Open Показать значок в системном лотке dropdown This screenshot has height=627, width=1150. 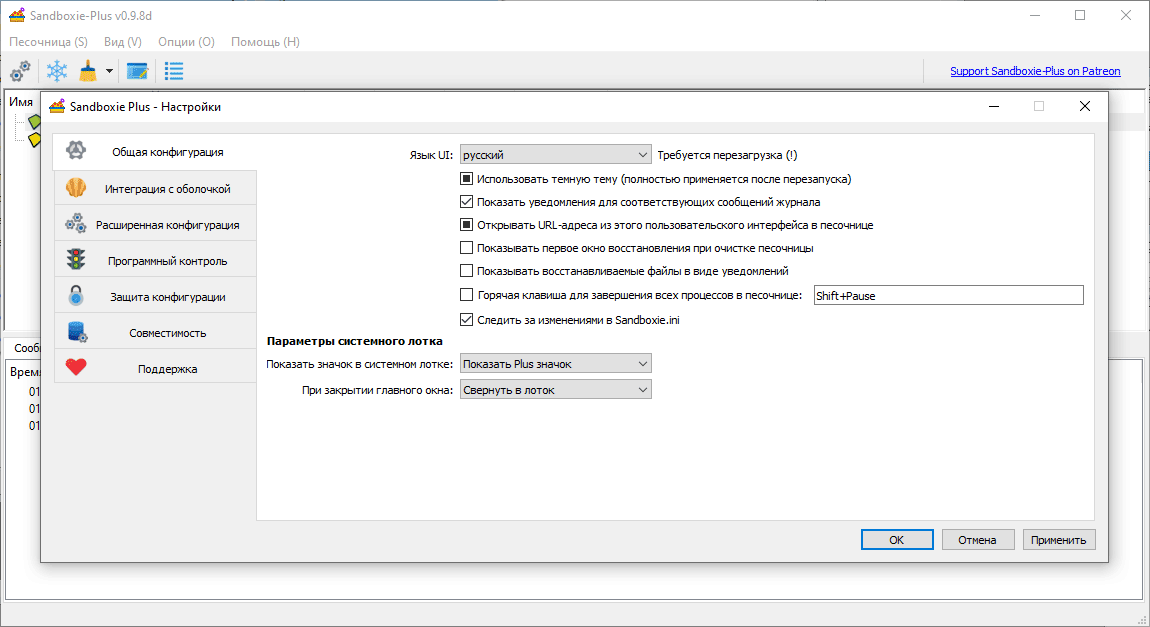(555, 364)
